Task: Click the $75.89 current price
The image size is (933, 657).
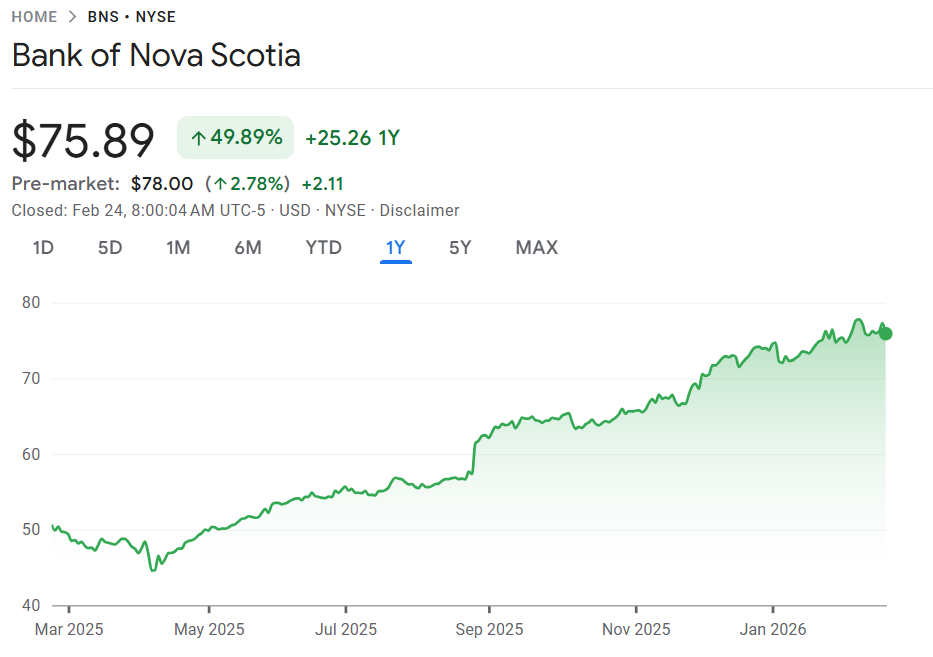Action: point(83,140)
